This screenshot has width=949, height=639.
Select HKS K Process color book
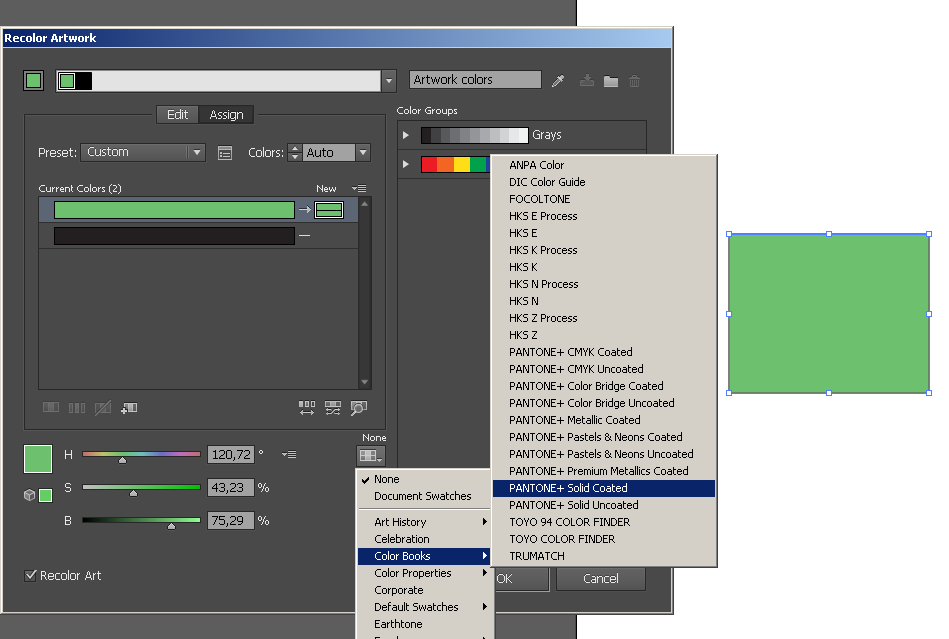[604, 250]
